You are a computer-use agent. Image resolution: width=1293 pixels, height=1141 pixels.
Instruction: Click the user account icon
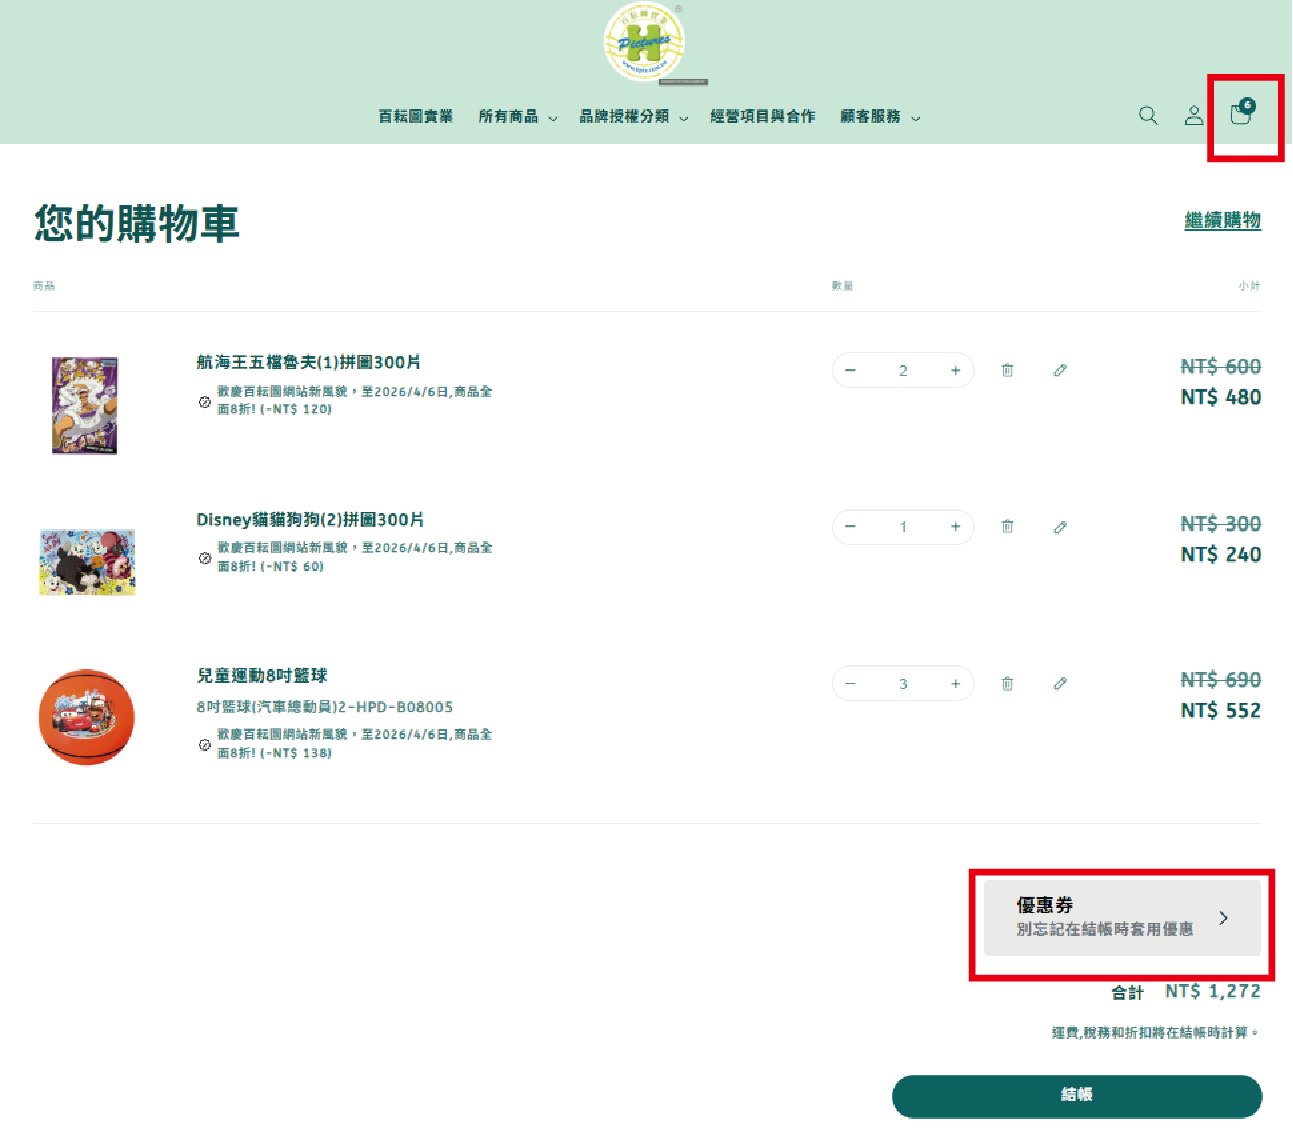click(1194, 116)
